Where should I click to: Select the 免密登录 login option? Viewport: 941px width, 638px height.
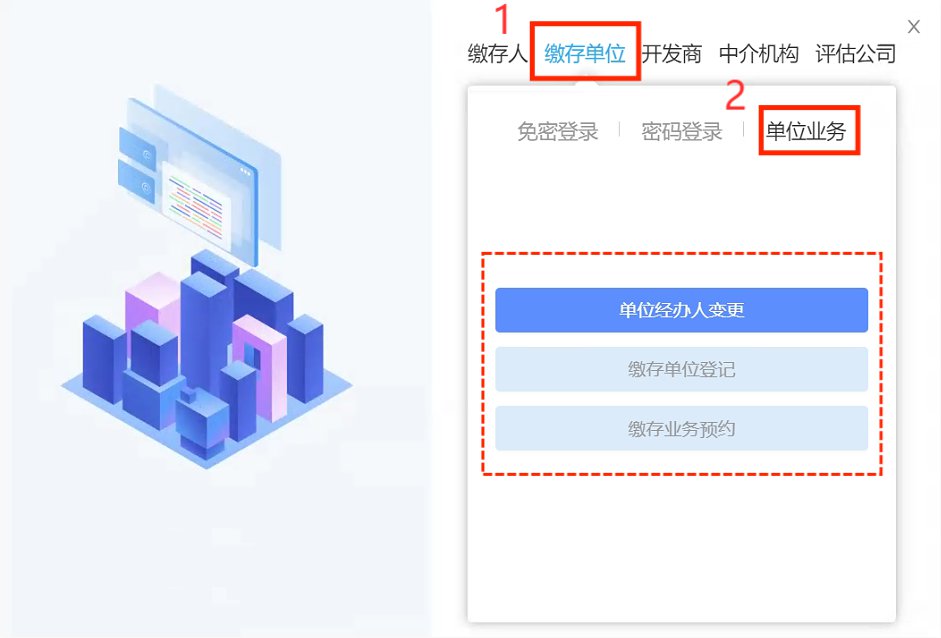click(x=558, y=131)
